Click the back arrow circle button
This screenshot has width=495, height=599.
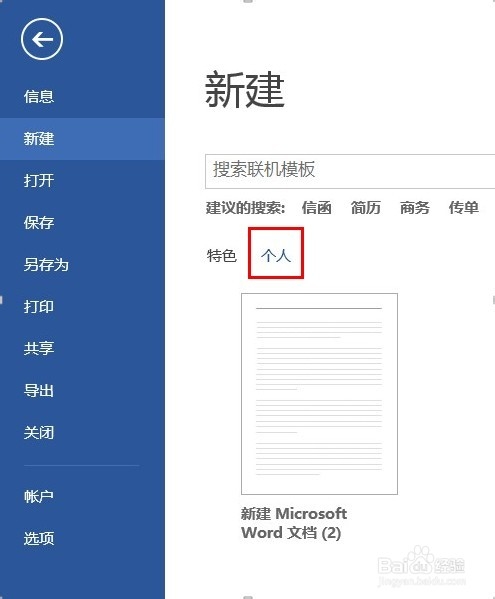(x=42, y=39)
